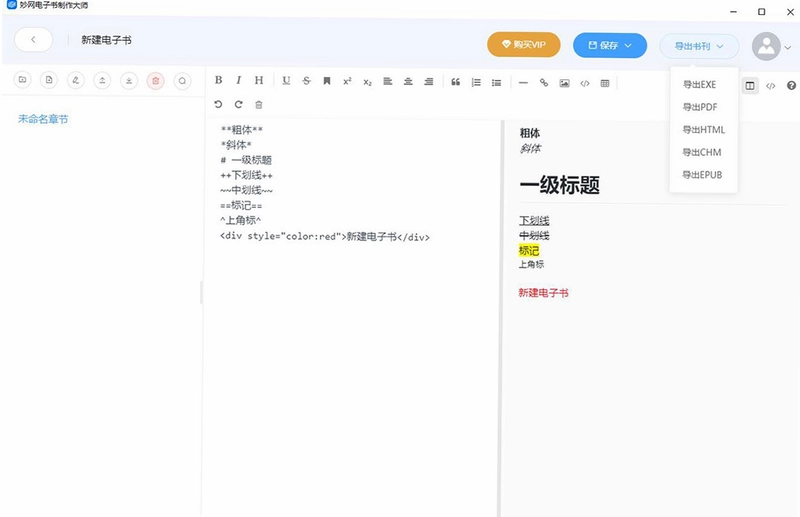
Task: Undo the last edit
Action: pos(218,104)
